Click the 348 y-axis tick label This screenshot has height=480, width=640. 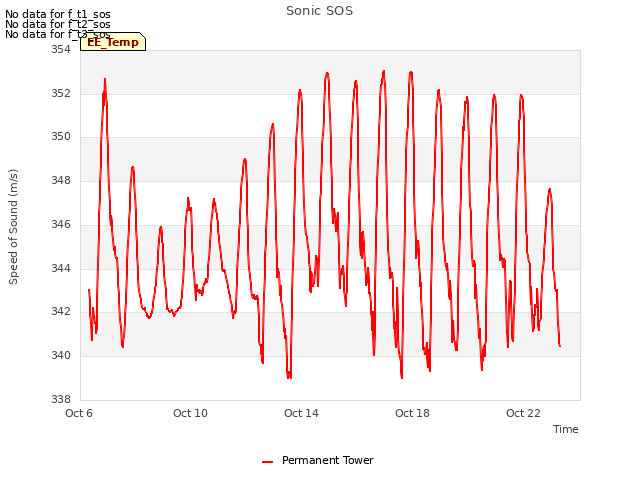(60, 180)
